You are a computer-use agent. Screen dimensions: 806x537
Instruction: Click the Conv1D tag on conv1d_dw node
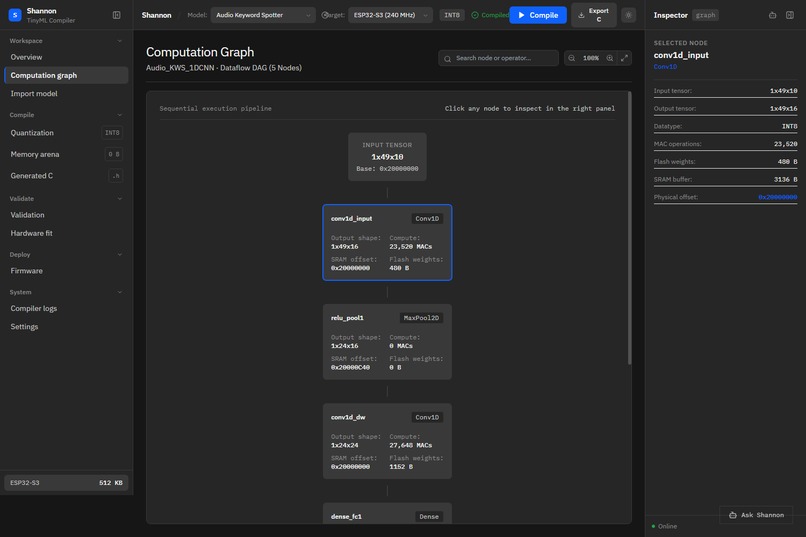pos(427,417)
